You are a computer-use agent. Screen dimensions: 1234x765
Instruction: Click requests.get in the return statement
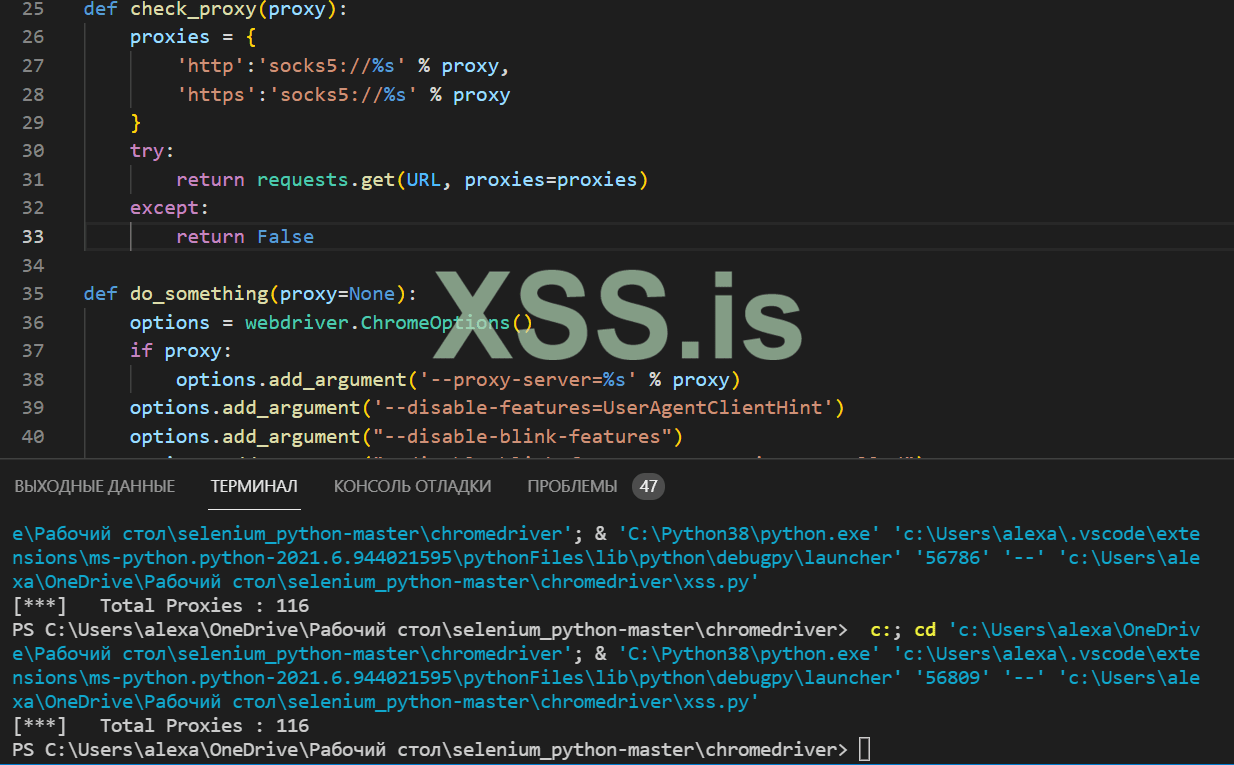point(326,180)
